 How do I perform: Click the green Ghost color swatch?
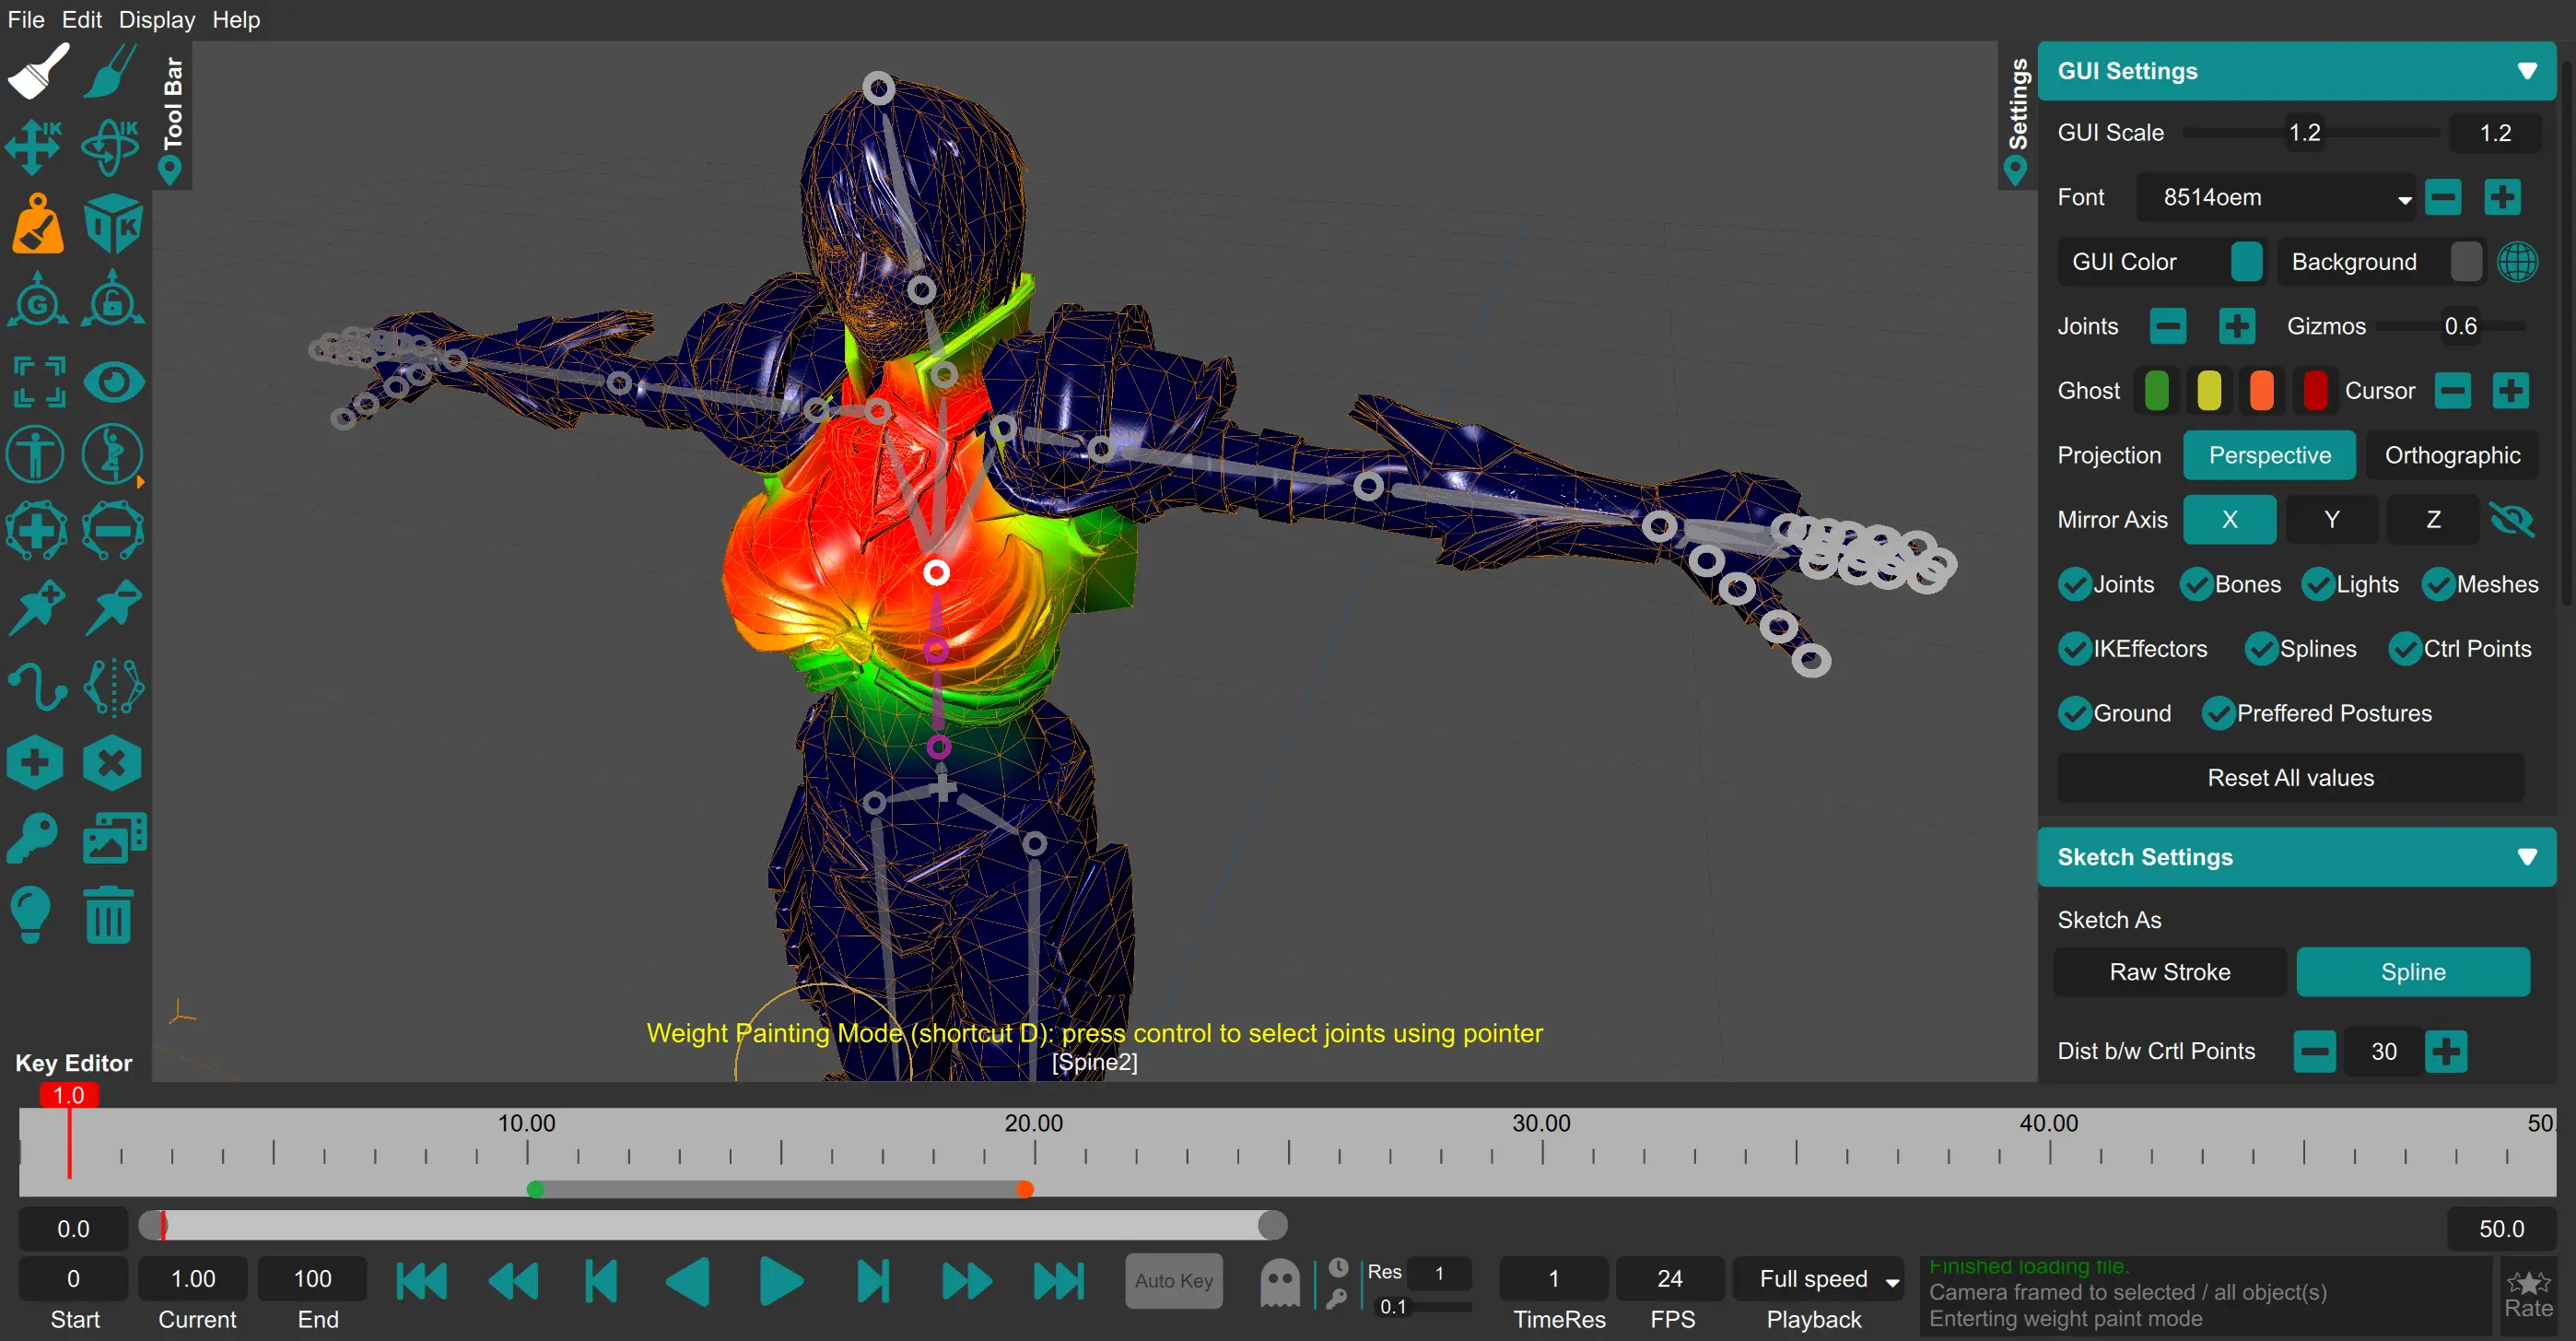[x=2156, y=391]
